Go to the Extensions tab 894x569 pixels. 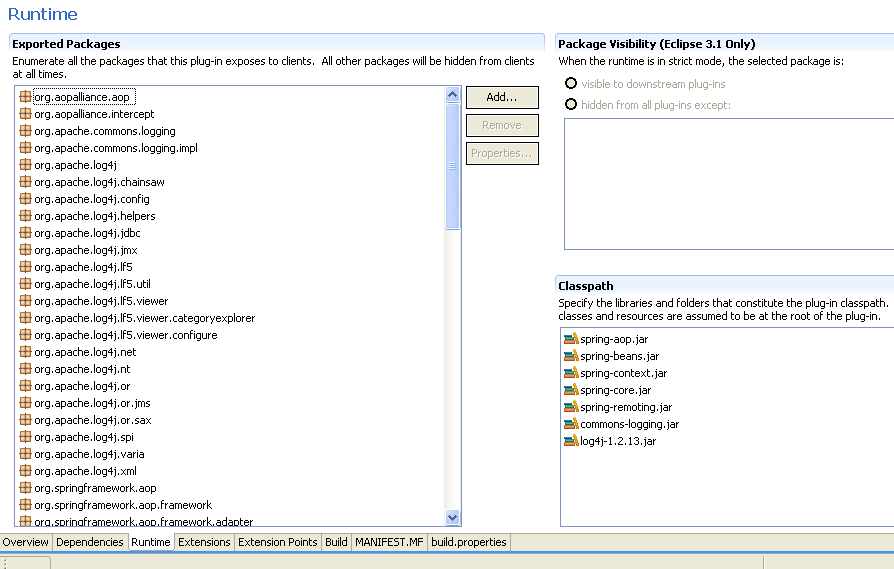coord(204,542)
